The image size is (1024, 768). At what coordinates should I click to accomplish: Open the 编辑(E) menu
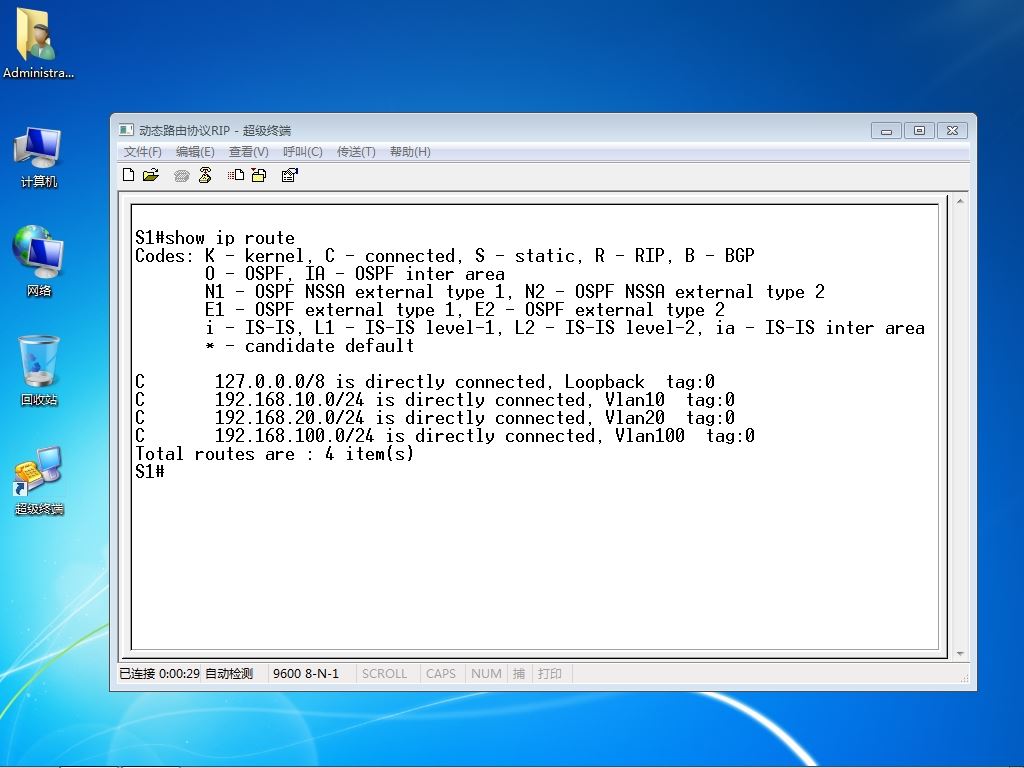tap(195, 152)
